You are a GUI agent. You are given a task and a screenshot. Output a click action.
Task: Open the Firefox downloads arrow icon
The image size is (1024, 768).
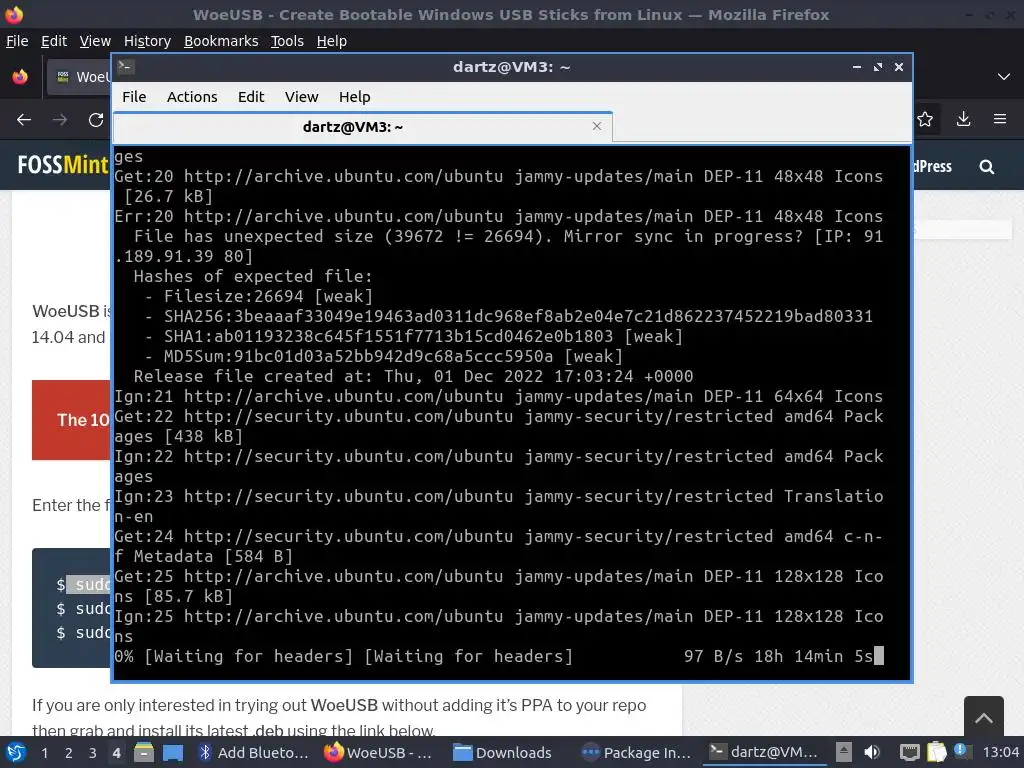[963, 119]
